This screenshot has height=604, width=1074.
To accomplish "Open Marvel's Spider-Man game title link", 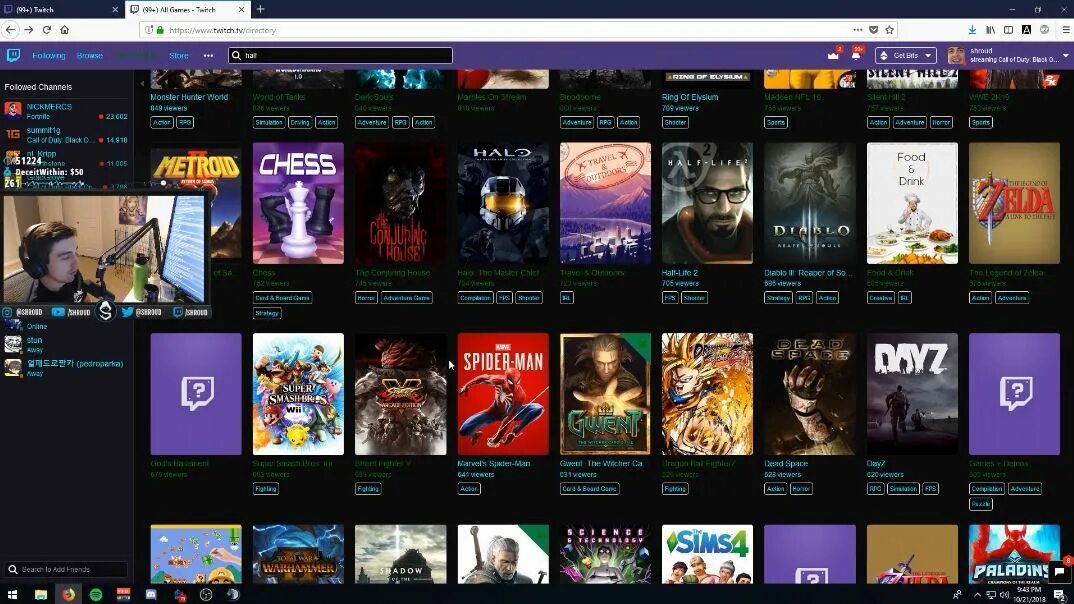I will pyautogui.click(x=493, y=464).
